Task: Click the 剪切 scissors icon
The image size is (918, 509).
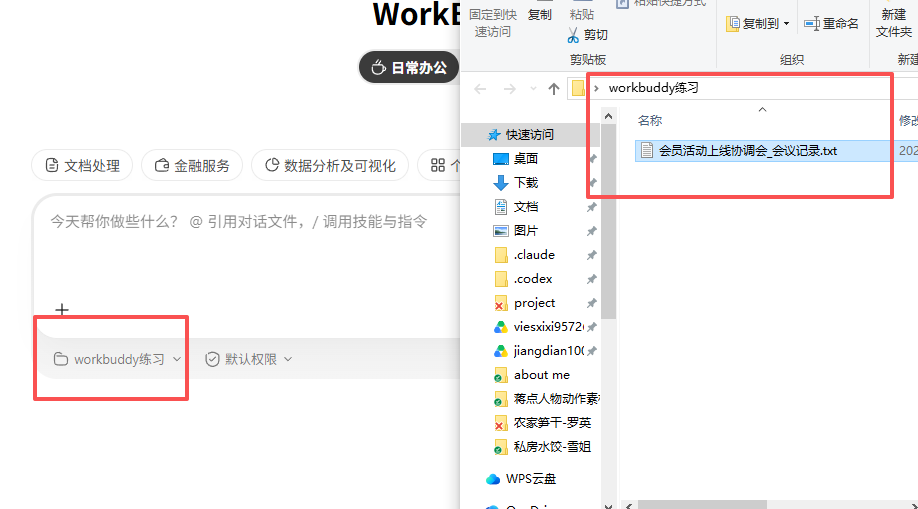Action: point(573,35)
